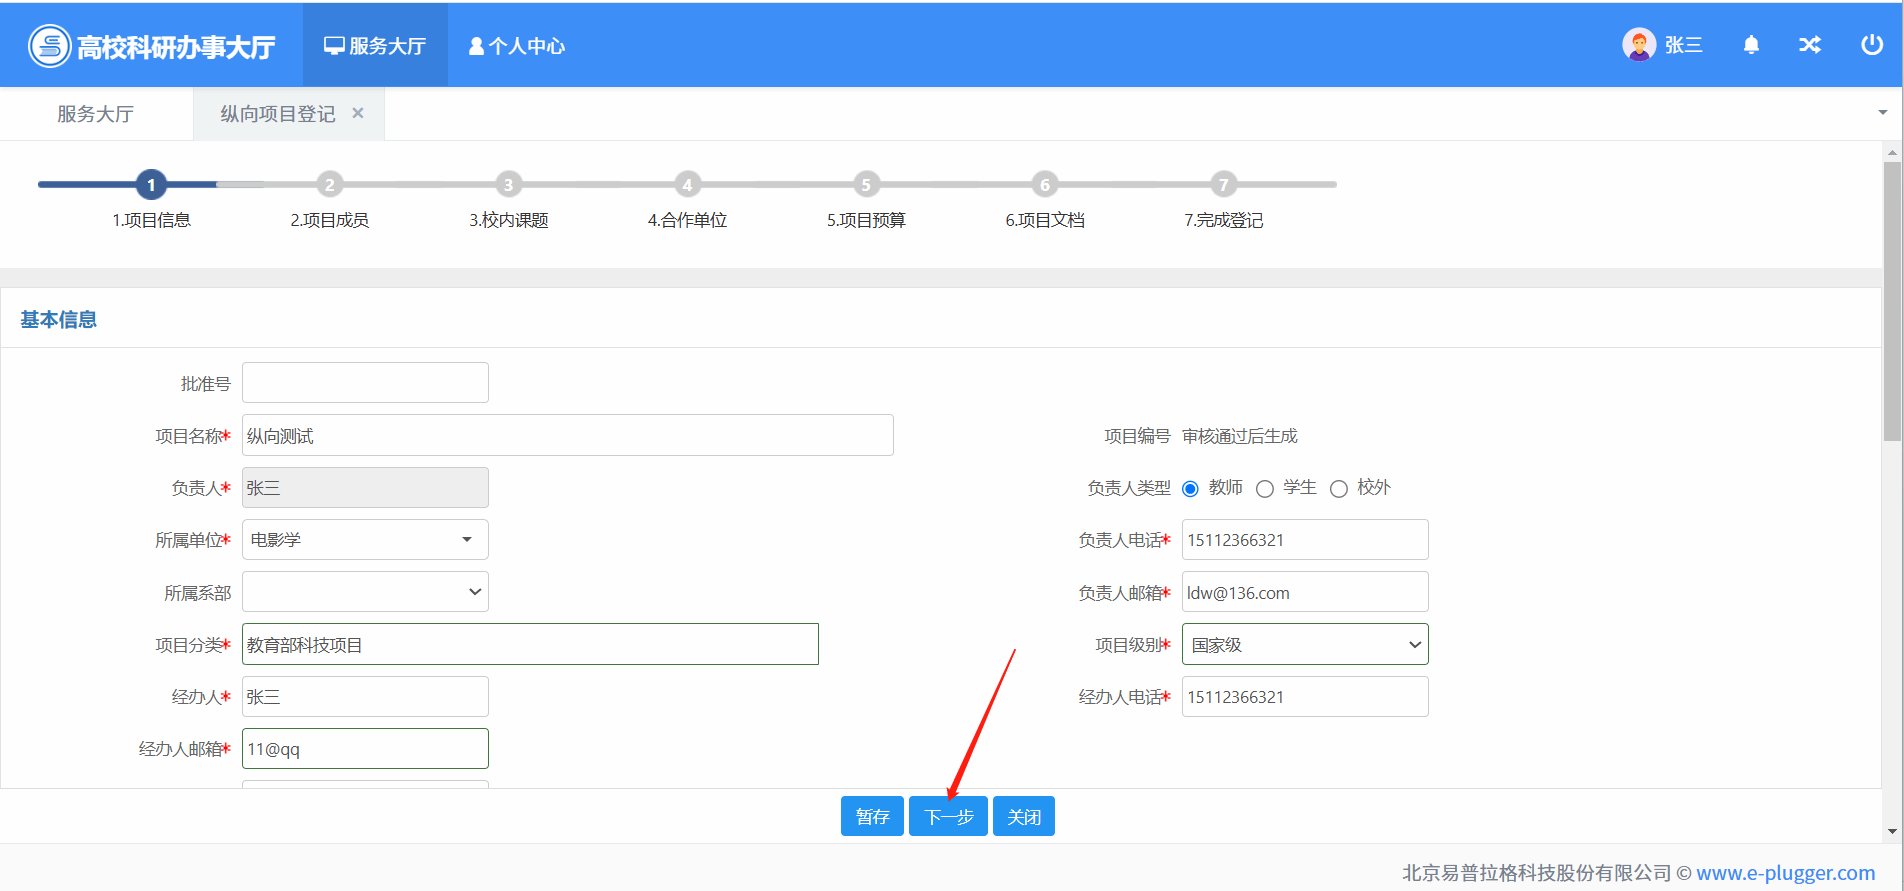This screenshot has height=891, width=1904.
Task: Click the power logout icon
Action: [1871, 45]
